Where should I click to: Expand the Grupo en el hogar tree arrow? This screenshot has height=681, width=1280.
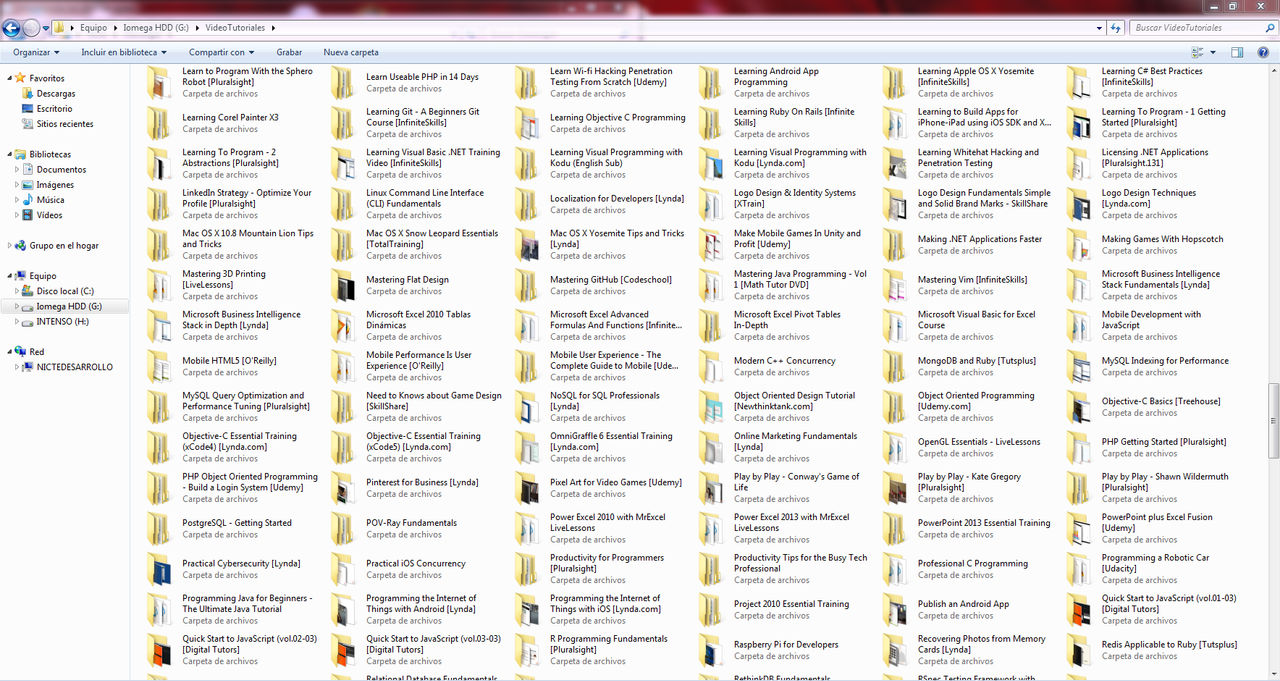click(9, 245)
